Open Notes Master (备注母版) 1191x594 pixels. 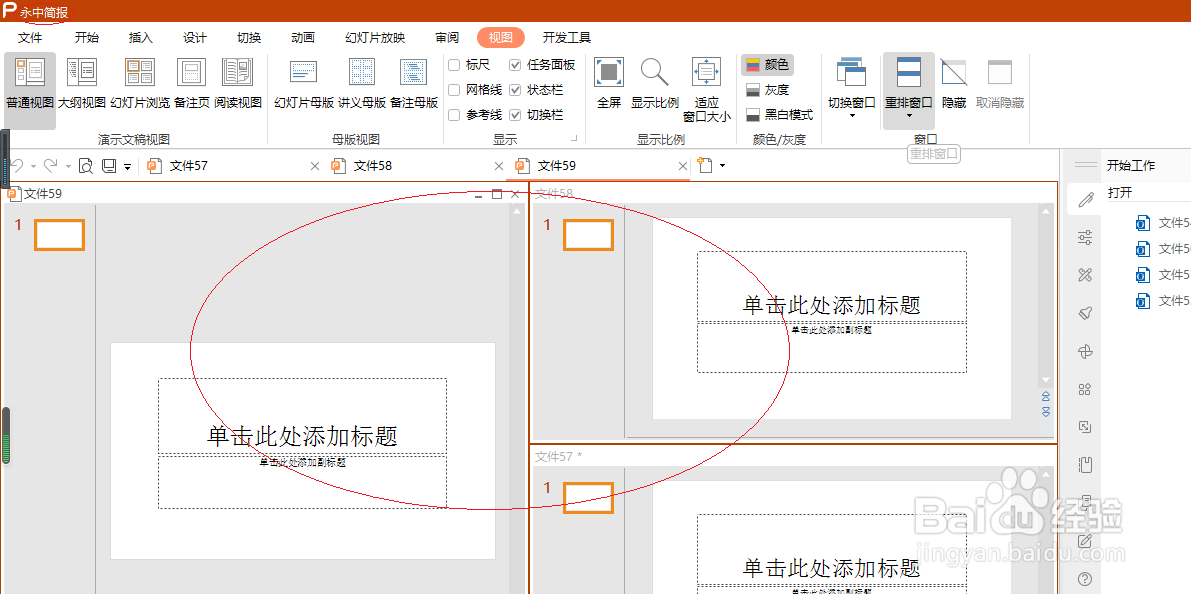point(414,84)
